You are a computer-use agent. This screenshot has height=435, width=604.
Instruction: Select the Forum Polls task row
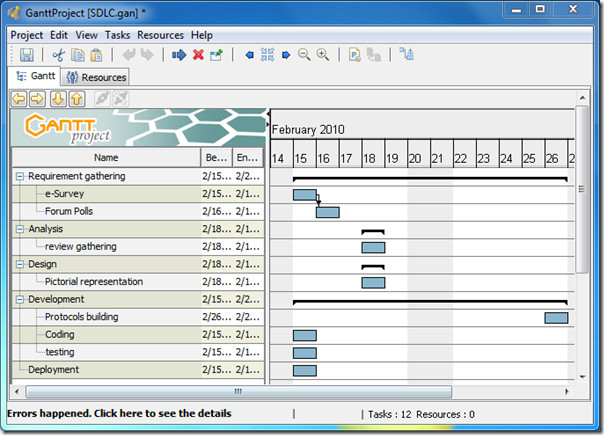pyautogui.click(x=138, y=212)
